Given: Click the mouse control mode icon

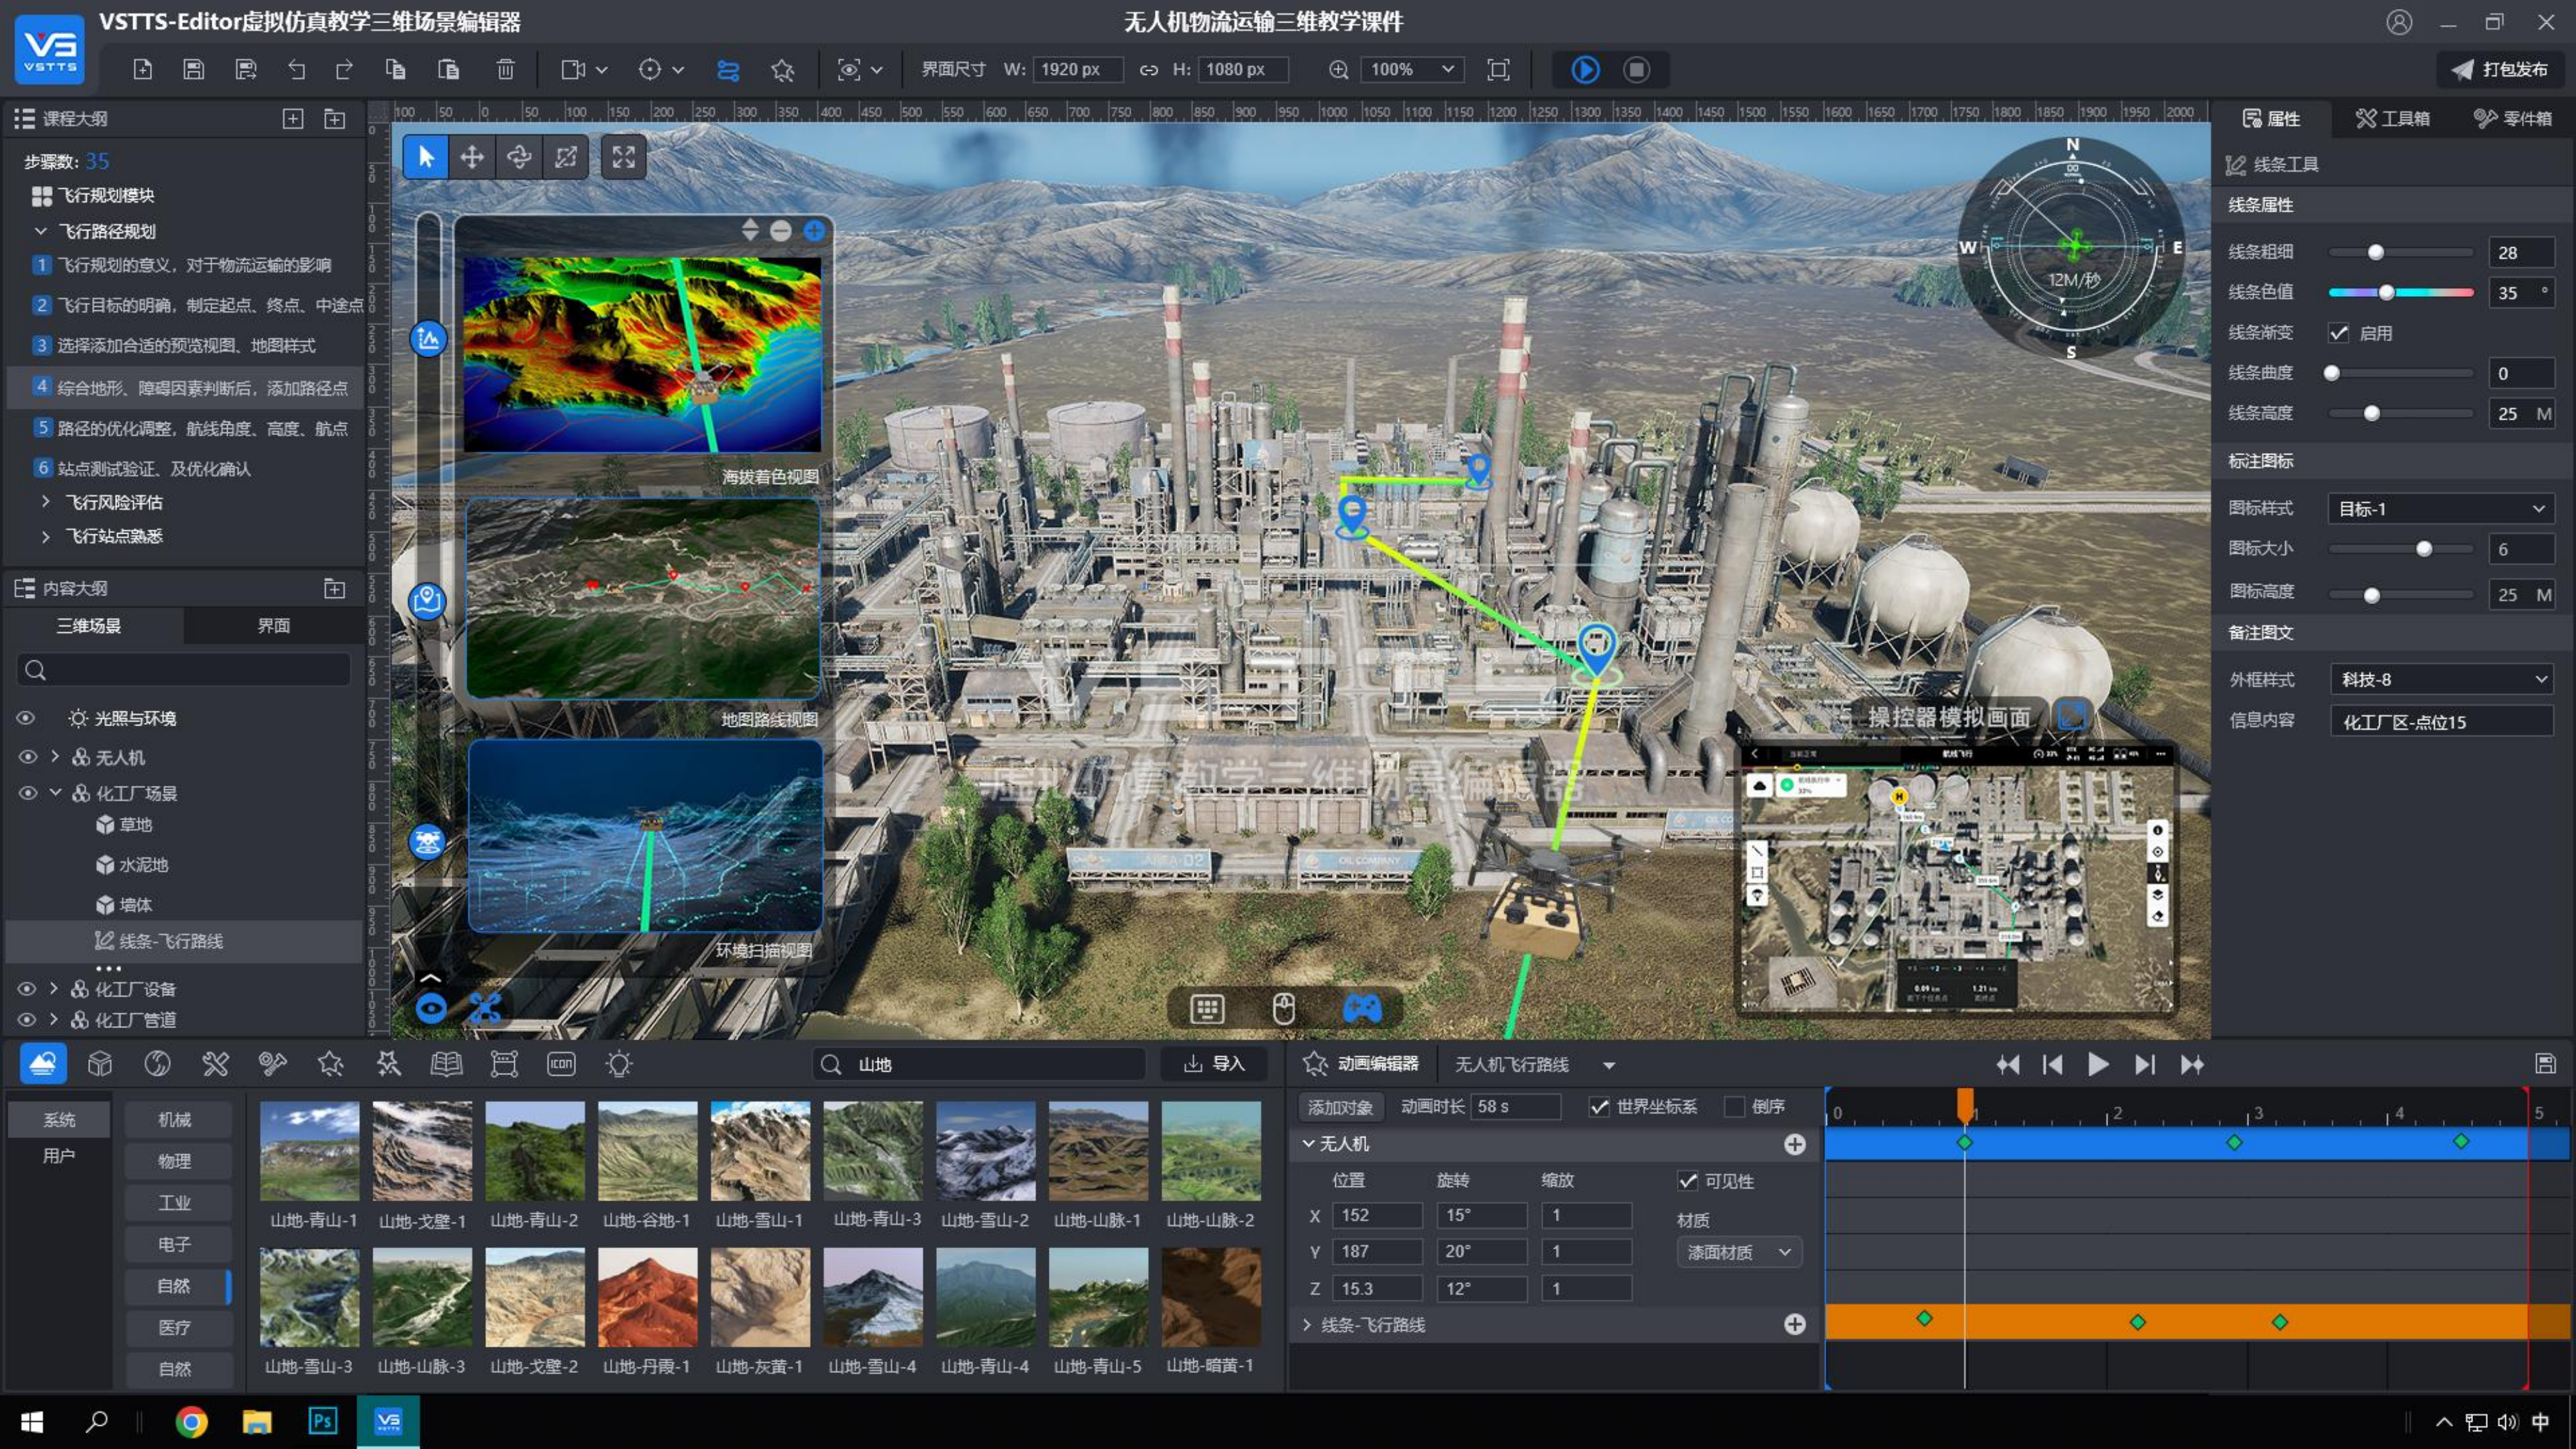Looking at the screenshot, I should 1284,1007.
